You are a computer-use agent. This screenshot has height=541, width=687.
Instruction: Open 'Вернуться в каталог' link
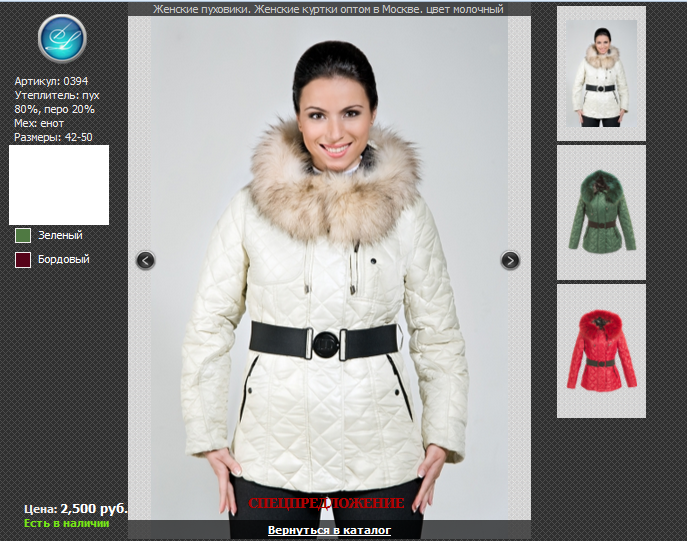click(329, 530)
